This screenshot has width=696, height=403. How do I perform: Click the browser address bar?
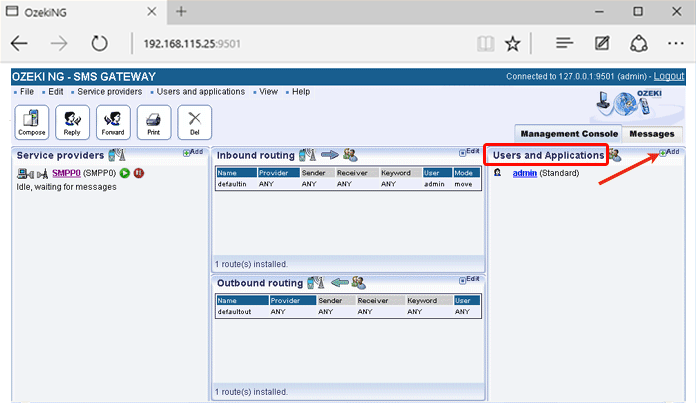[300, 44]
